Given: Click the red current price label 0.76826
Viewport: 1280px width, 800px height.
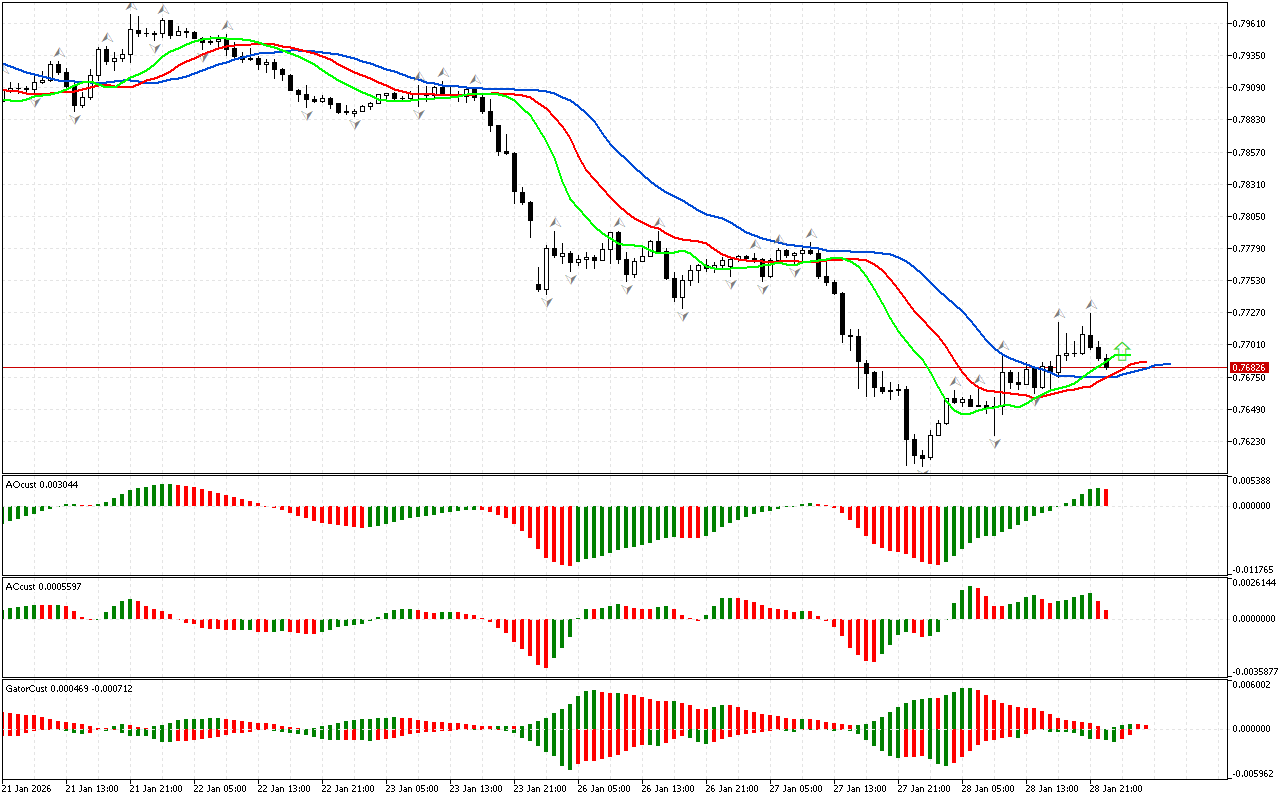Looking at the screenshot, I should point(1249,368).
